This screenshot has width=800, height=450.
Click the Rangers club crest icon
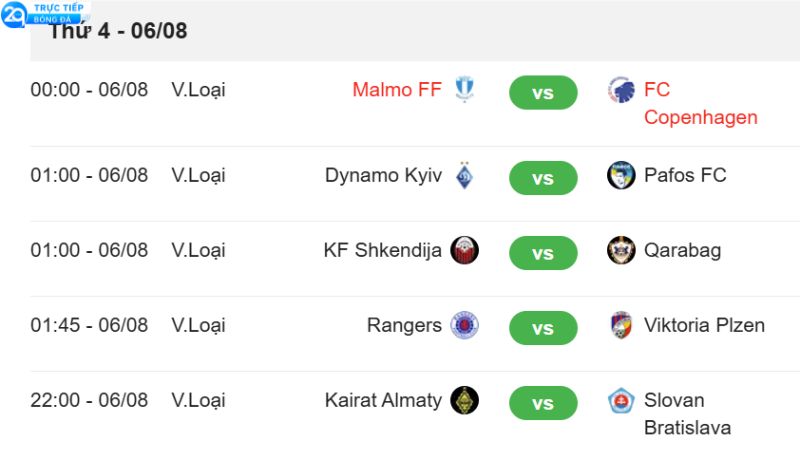[x=464, y=326]
